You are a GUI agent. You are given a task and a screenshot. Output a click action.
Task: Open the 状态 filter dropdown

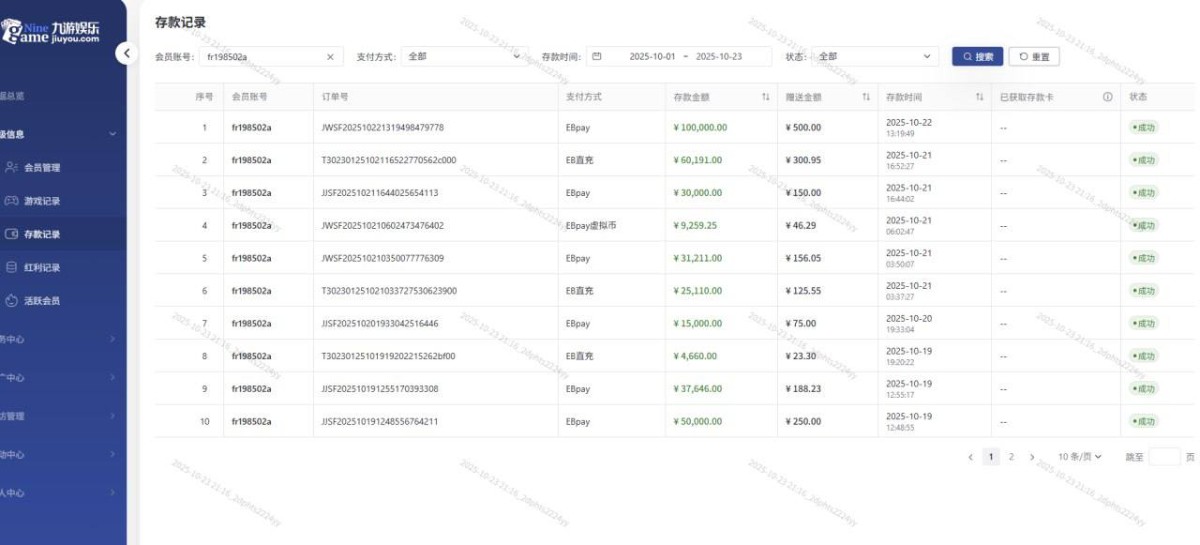tap(874, 57)
